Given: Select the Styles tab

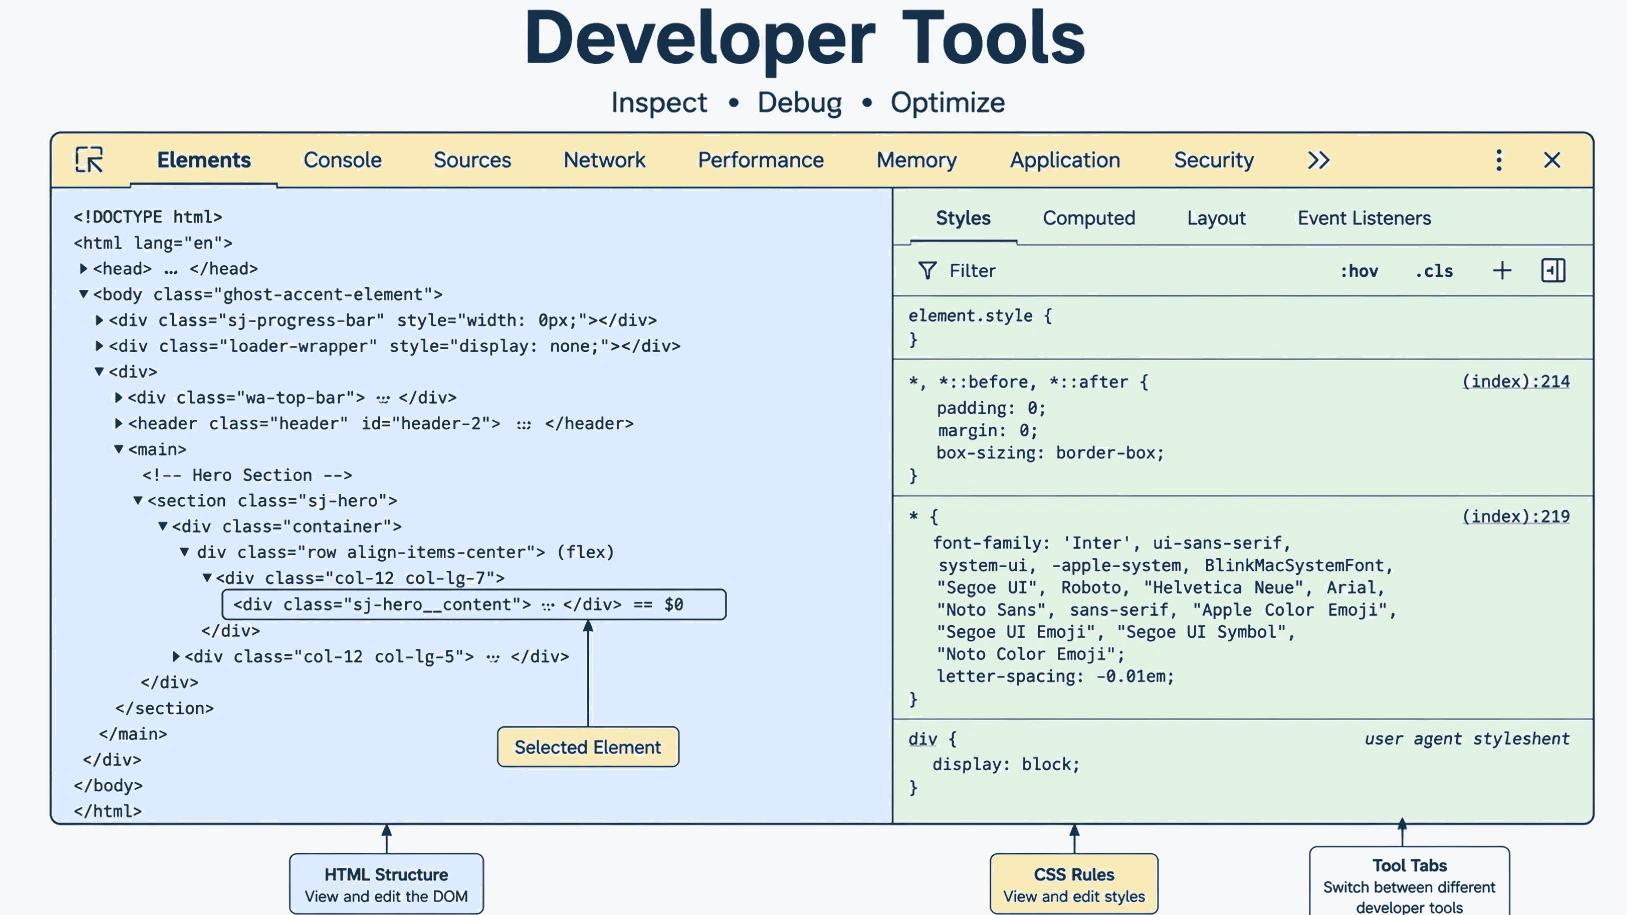Looking at the screenshot, I should (963, 218).
